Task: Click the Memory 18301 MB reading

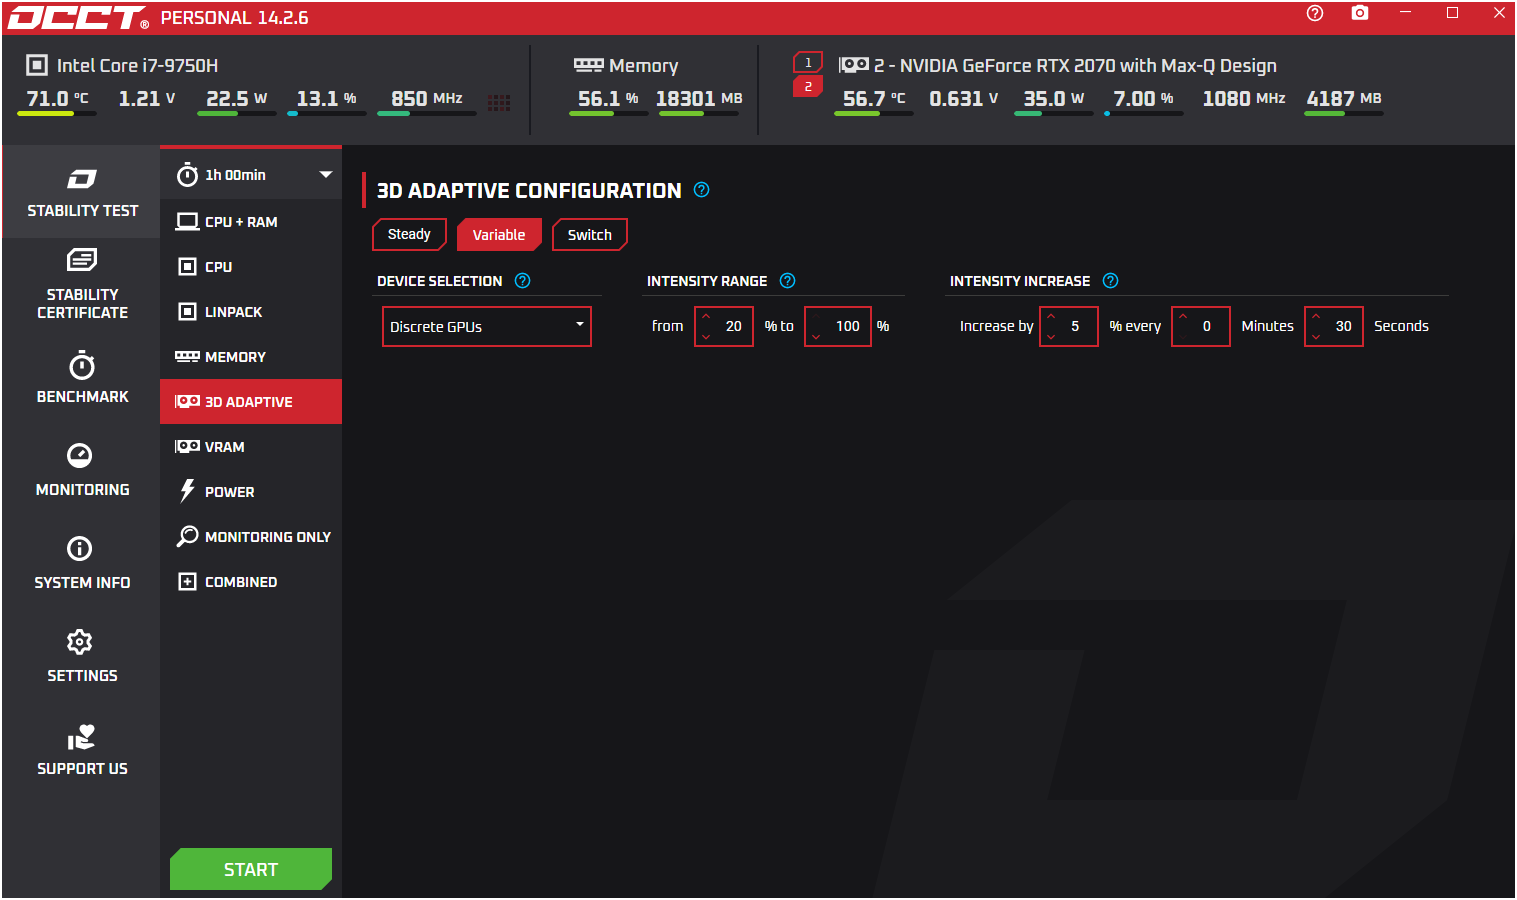Action: pos(699,99)
